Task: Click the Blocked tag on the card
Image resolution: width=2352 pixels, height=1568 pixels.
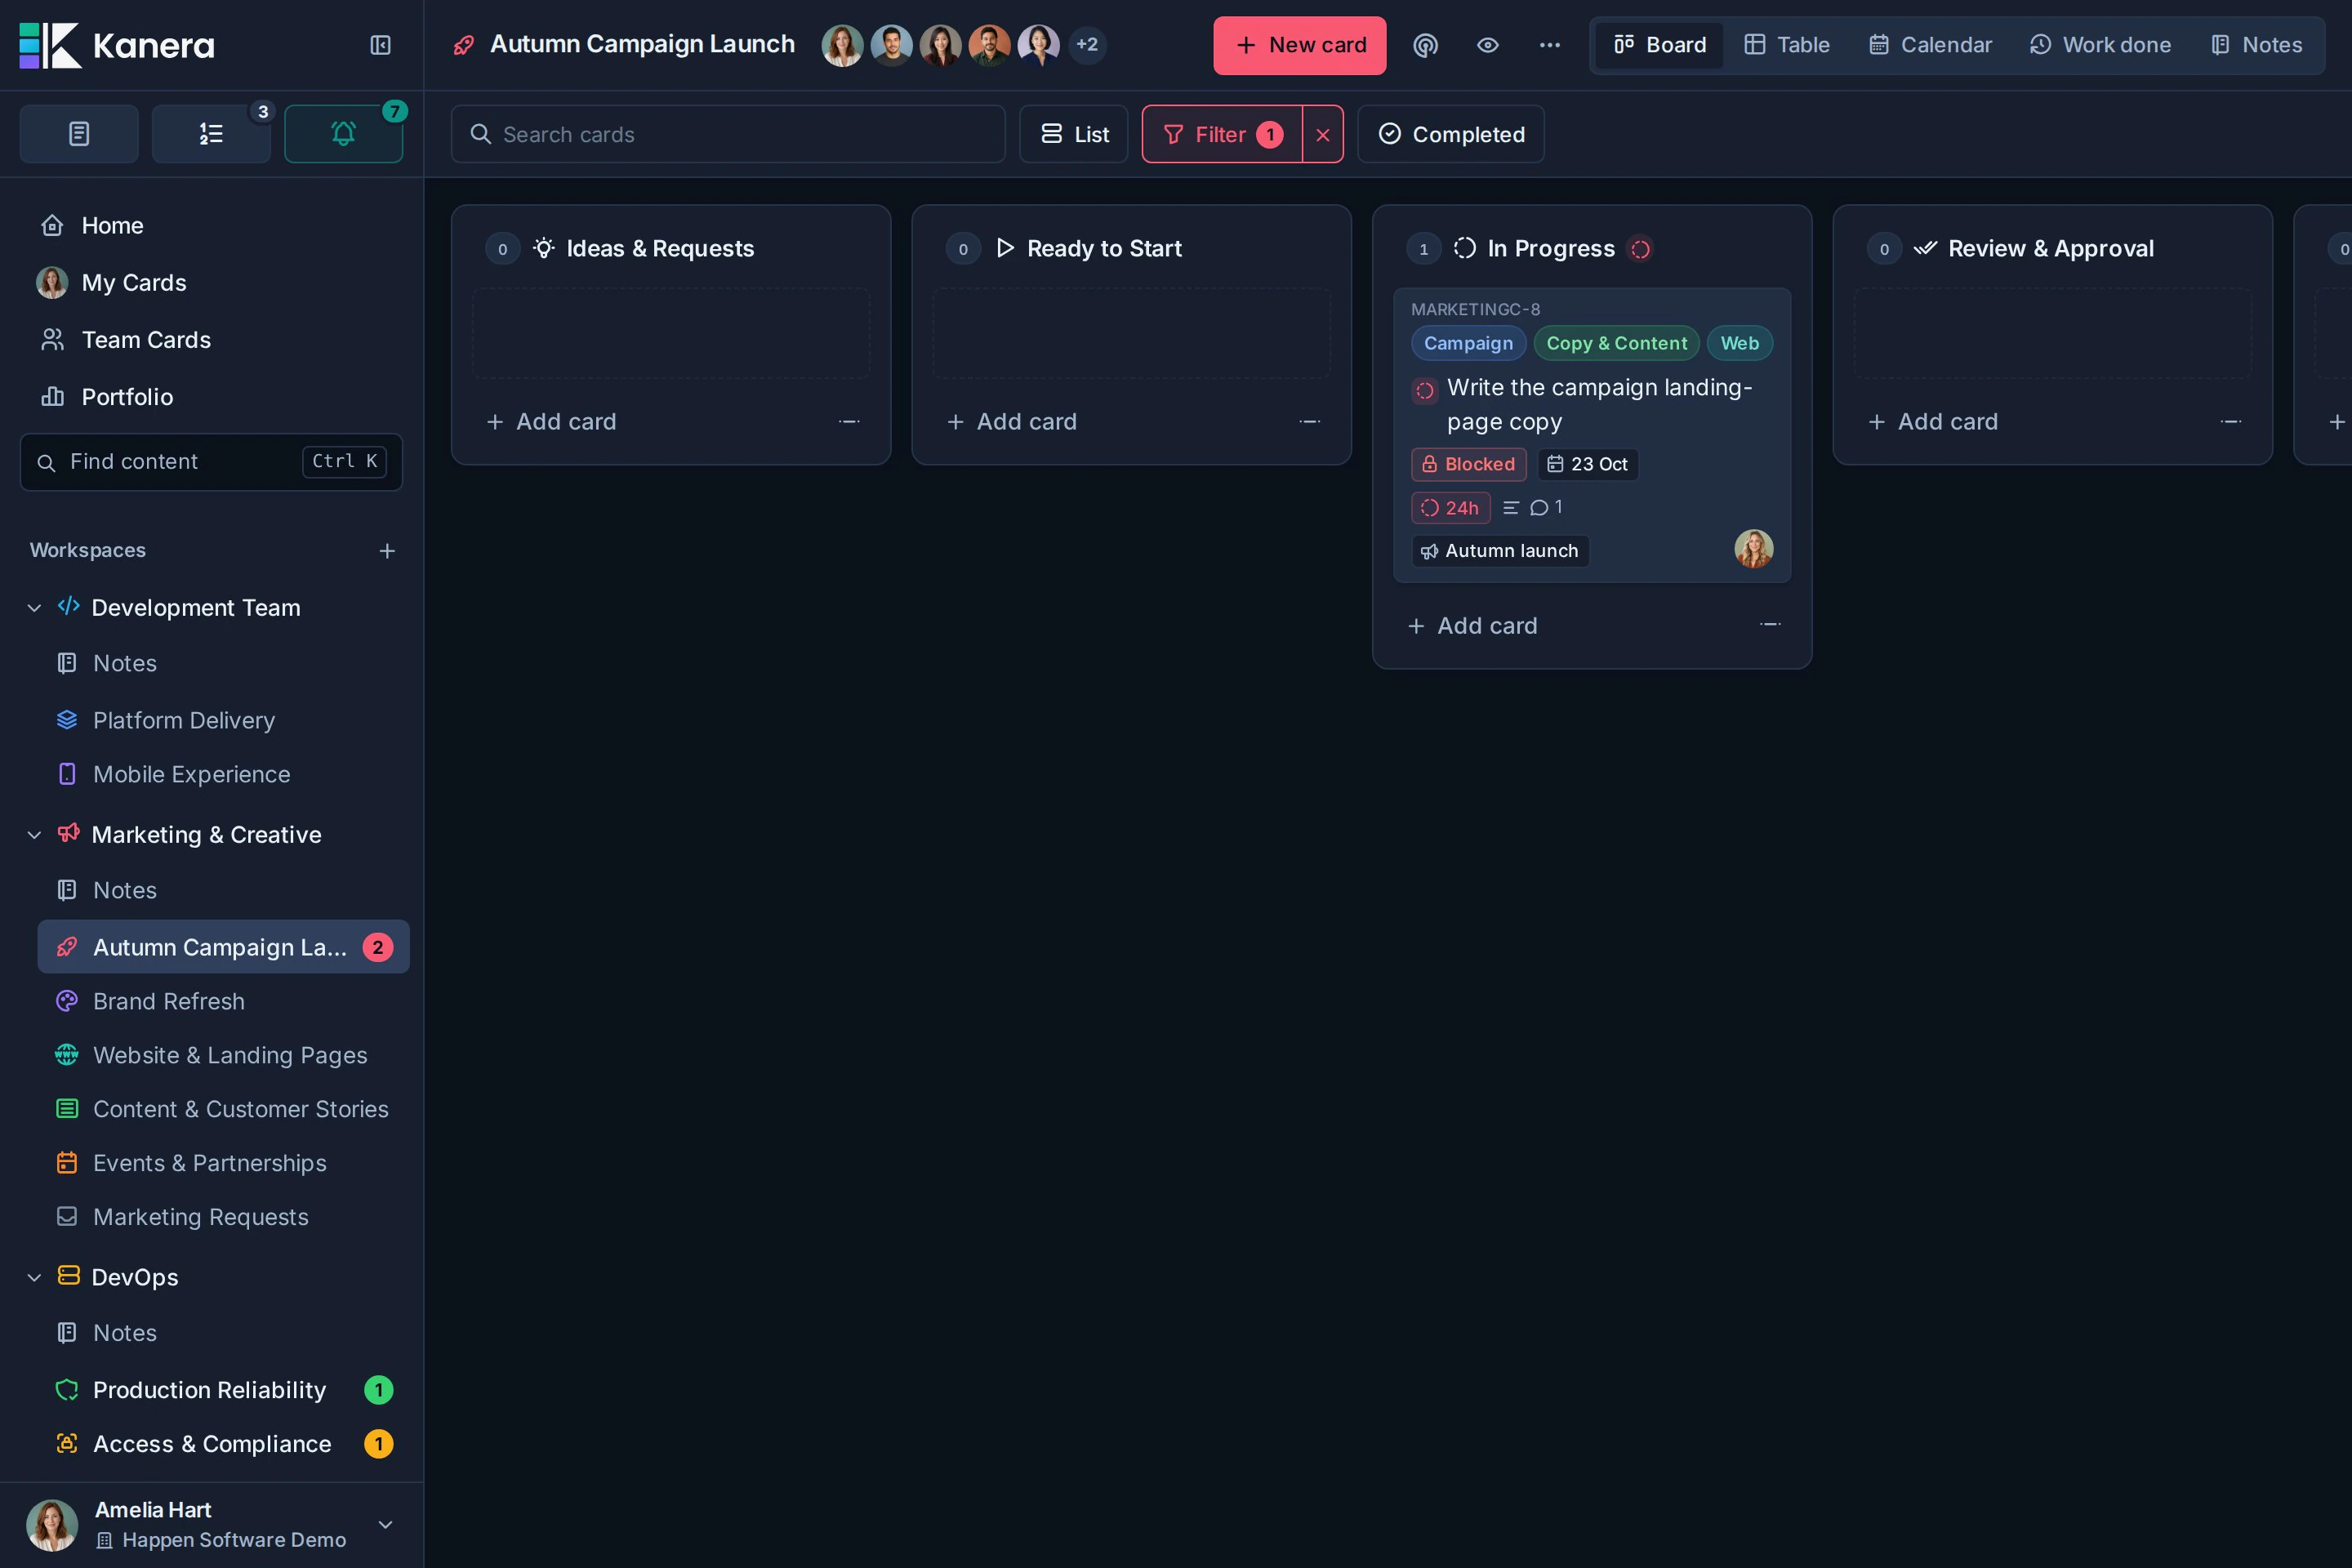Action: coord(1468,464)
